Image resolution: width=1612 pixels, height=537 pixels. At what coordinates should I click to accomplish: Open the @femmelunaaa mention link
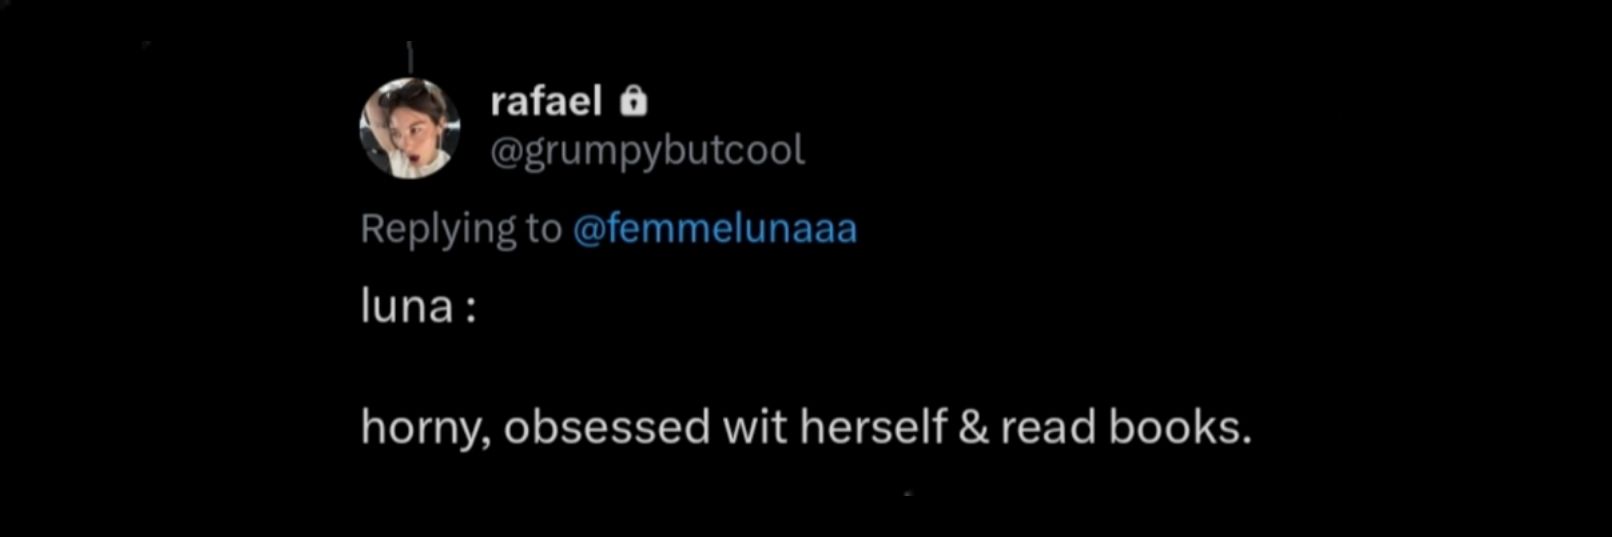pyautogui.click(x=715, y=229)
